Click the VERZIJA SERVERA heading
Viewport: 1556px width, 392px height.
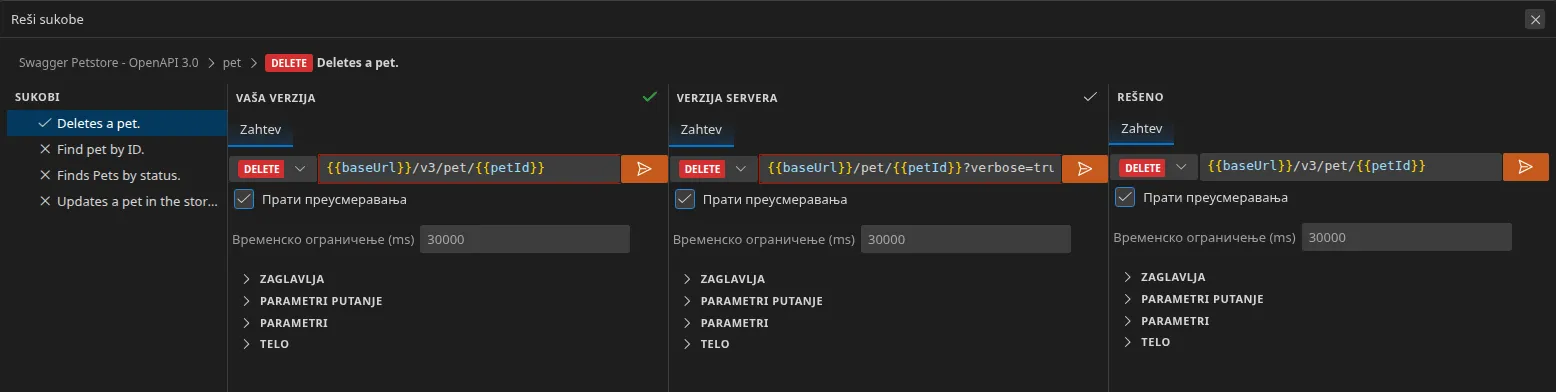pos(727,98)
